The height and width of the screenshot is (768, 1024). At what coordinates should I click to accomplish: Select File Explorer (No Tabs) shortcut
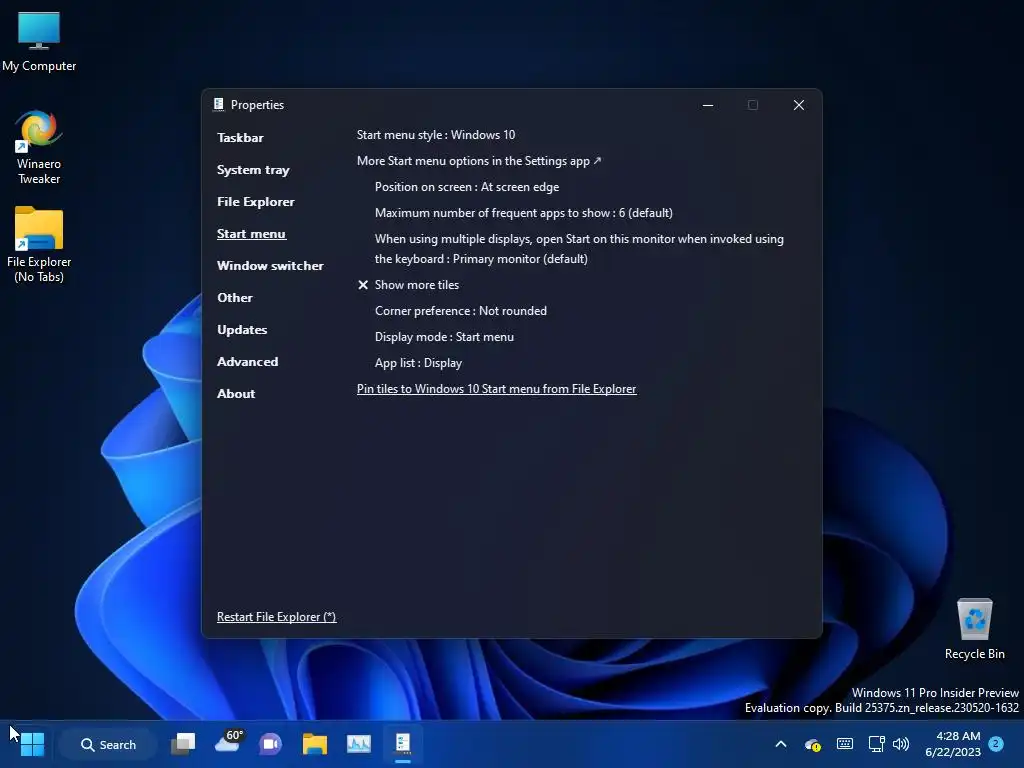[x=39, y=245]
